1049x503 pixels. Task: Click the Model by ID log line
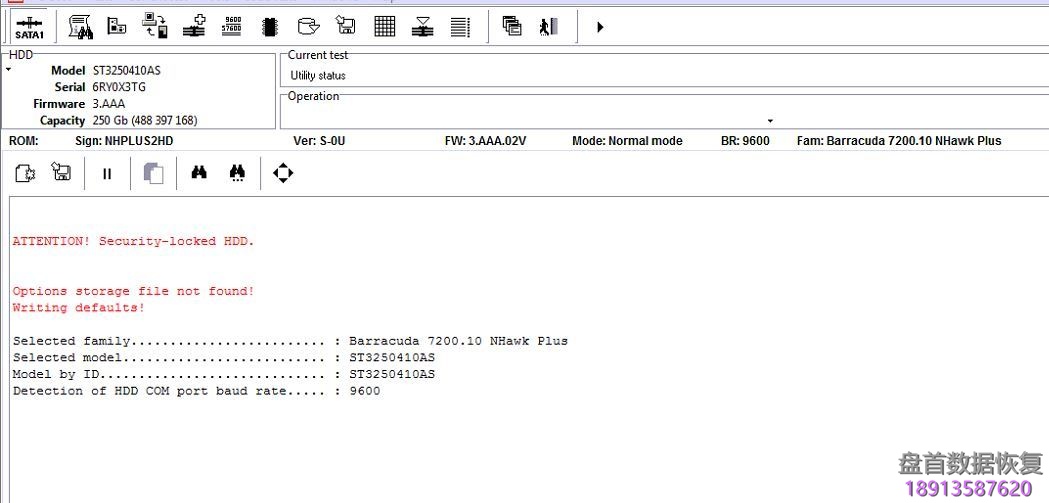click(223, 375)
